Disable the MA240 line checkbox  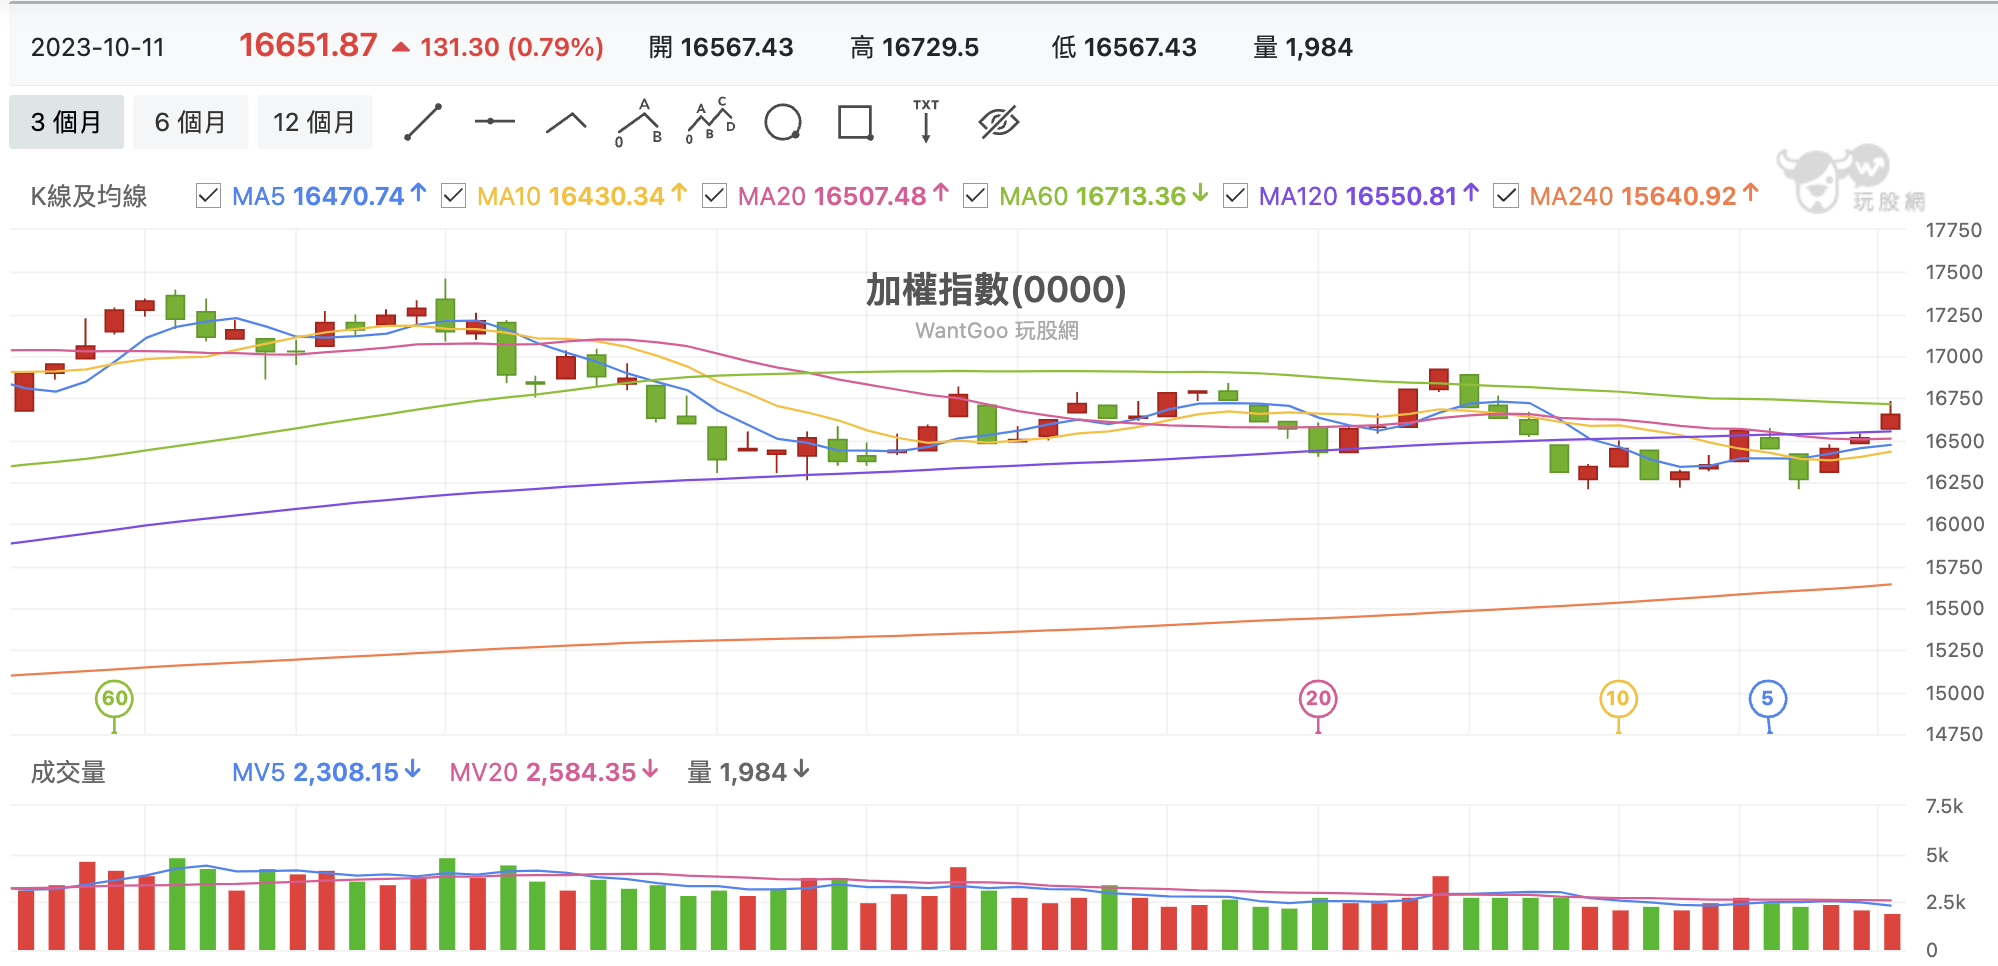click(x=1506, y=196)
